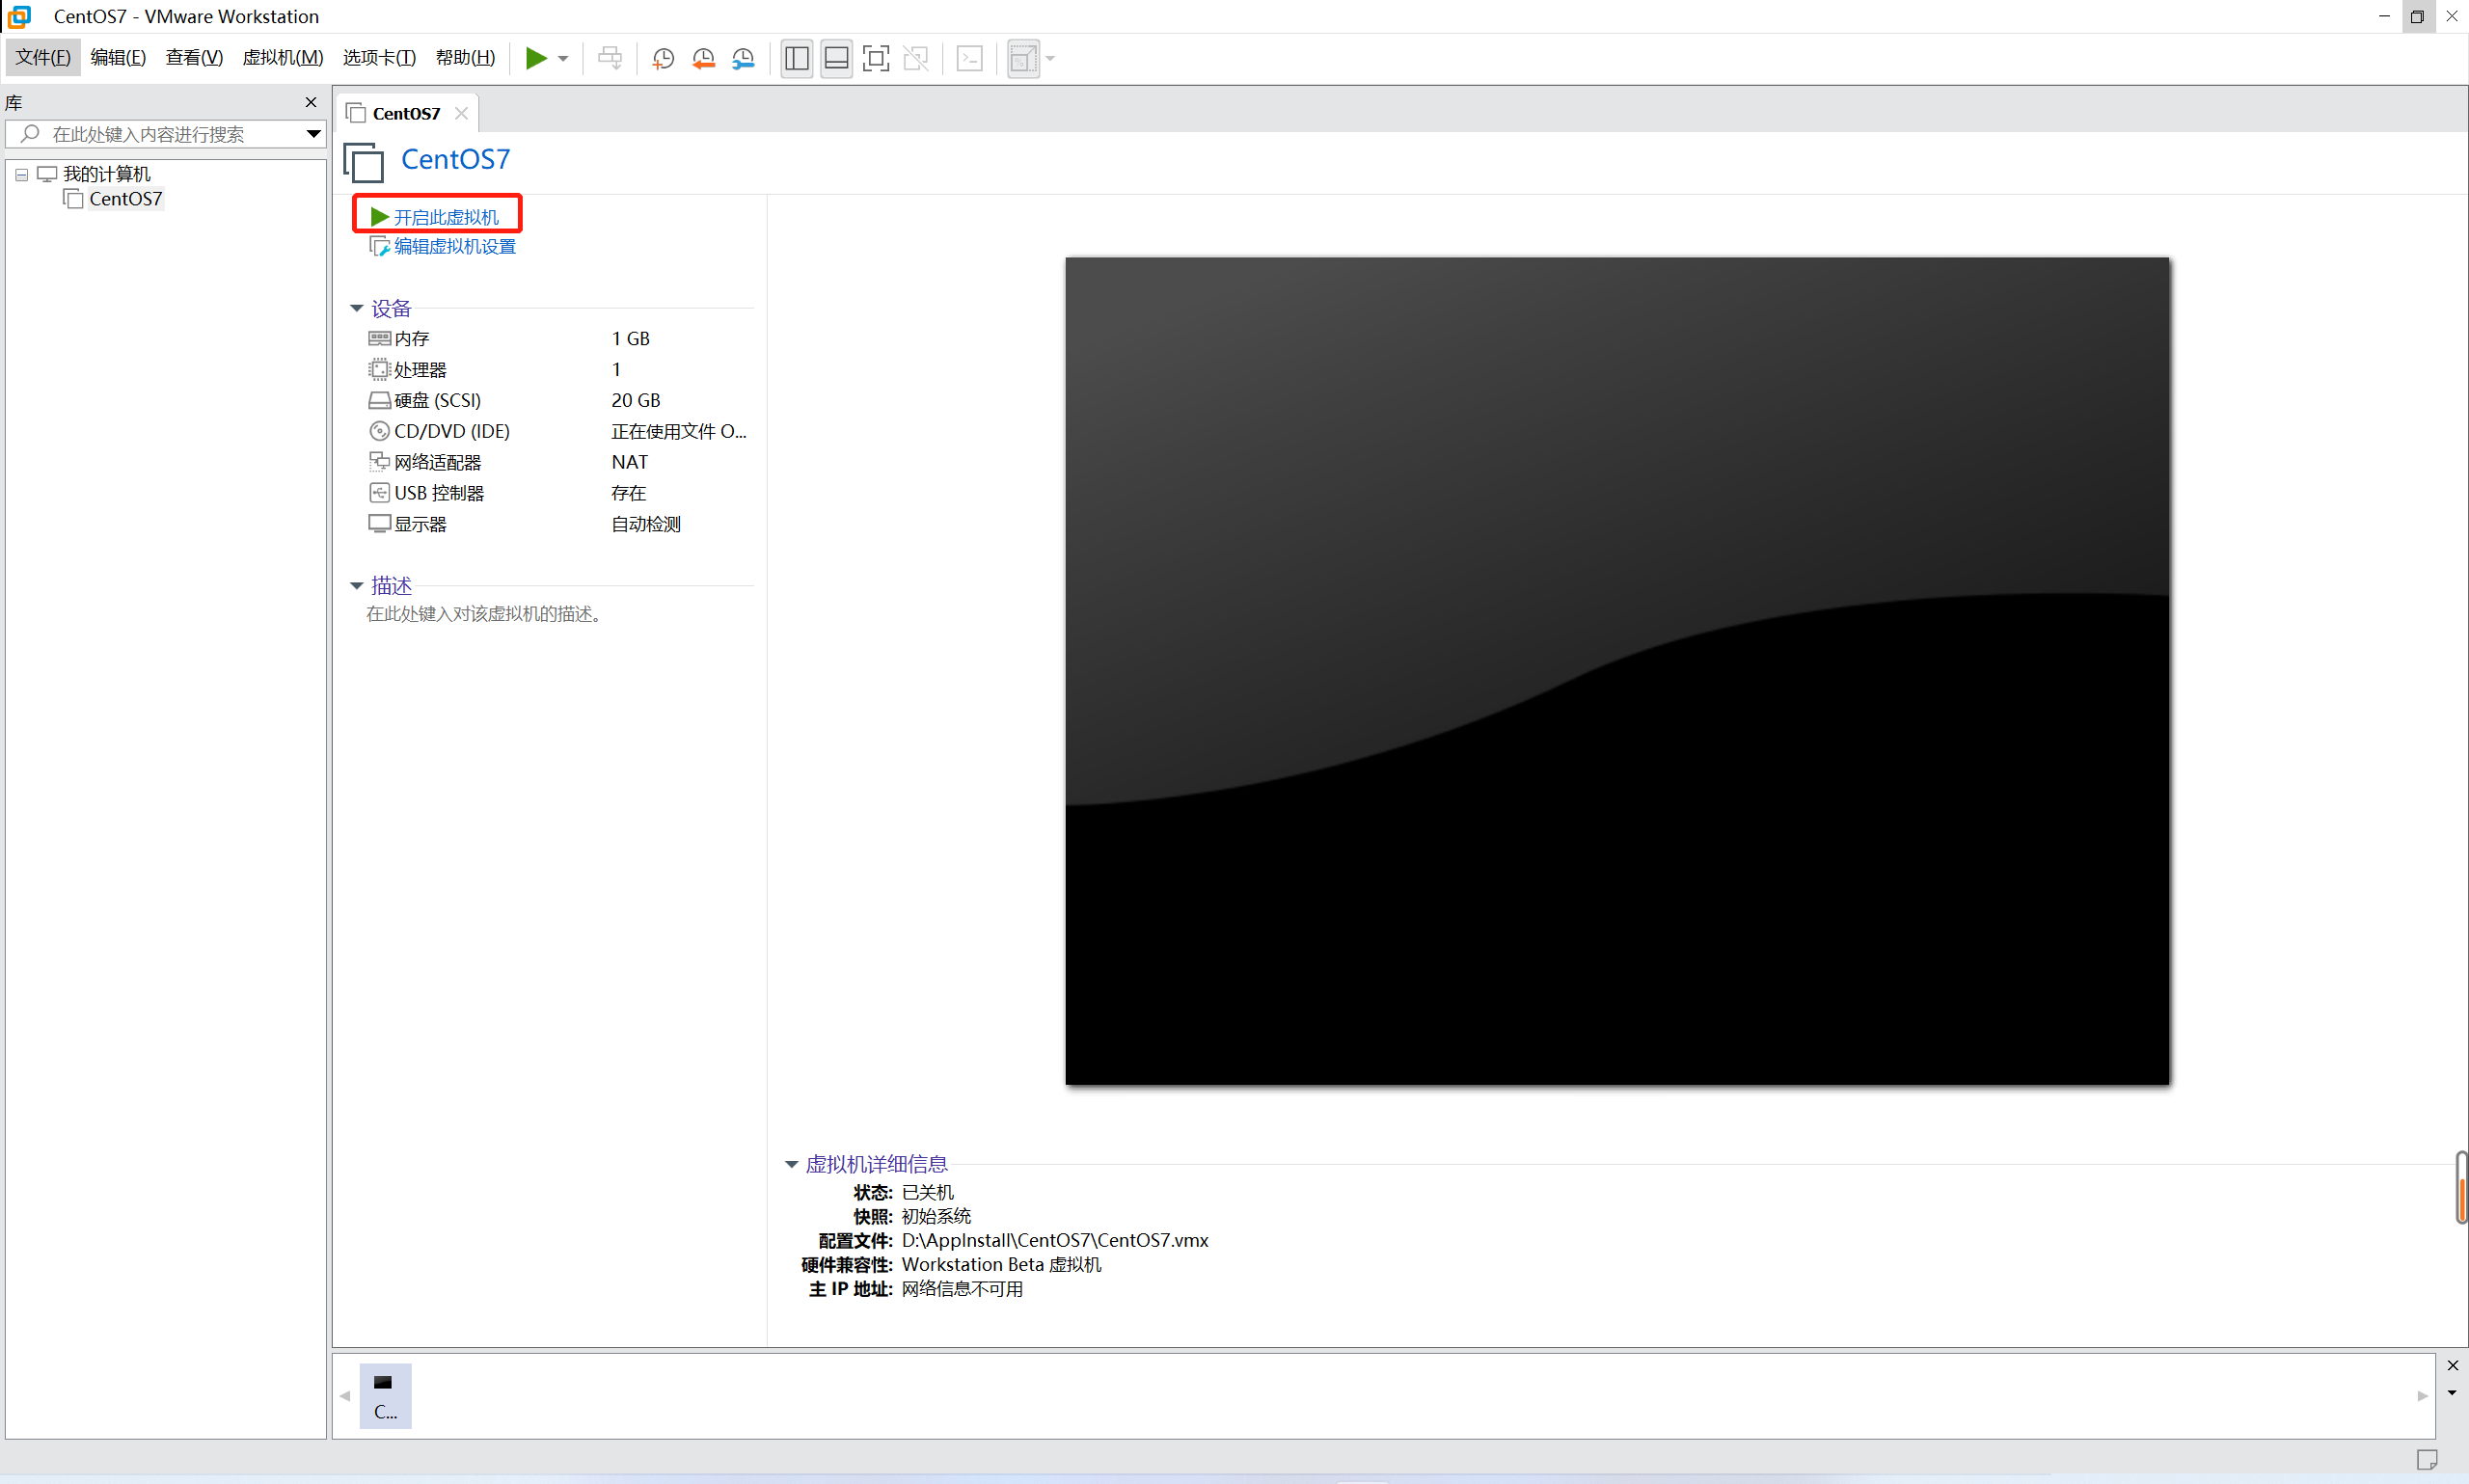The width and height of the screenshot is (2469, 1484).
Task: Click the 初始系统 snapshot value
Action: pos(936,1216)
